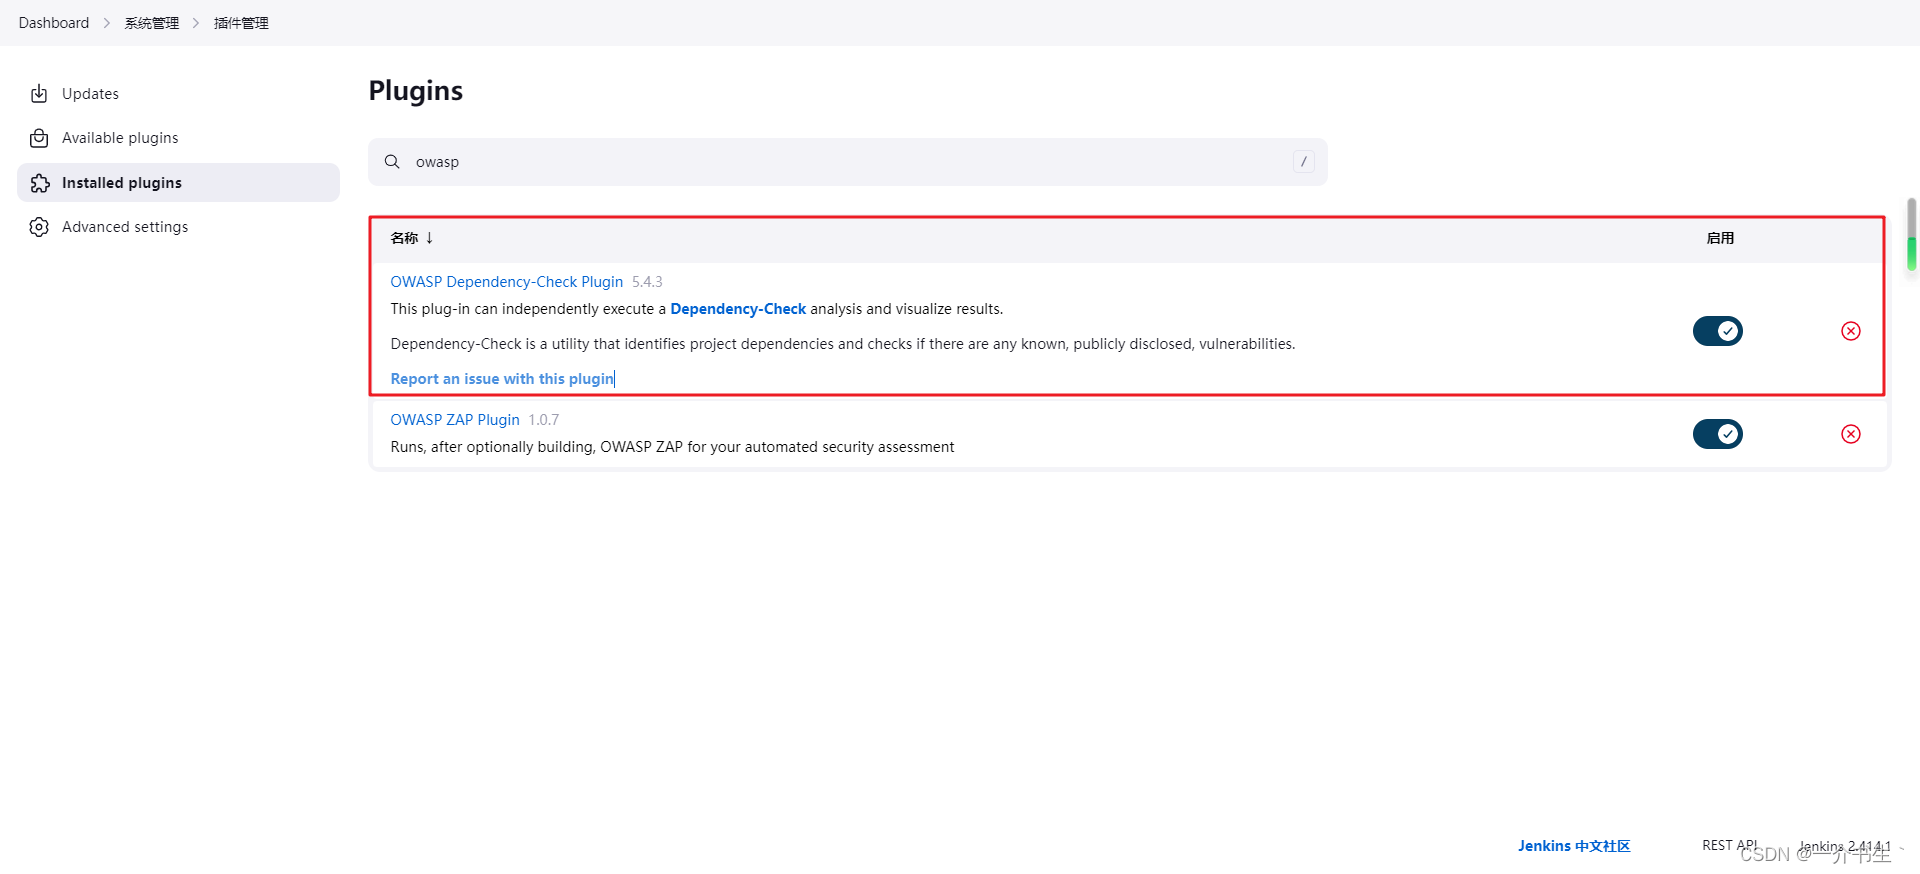Expand the Dashboard breadcrumb chevron
1920x874 pixels.
pos(107,23)
